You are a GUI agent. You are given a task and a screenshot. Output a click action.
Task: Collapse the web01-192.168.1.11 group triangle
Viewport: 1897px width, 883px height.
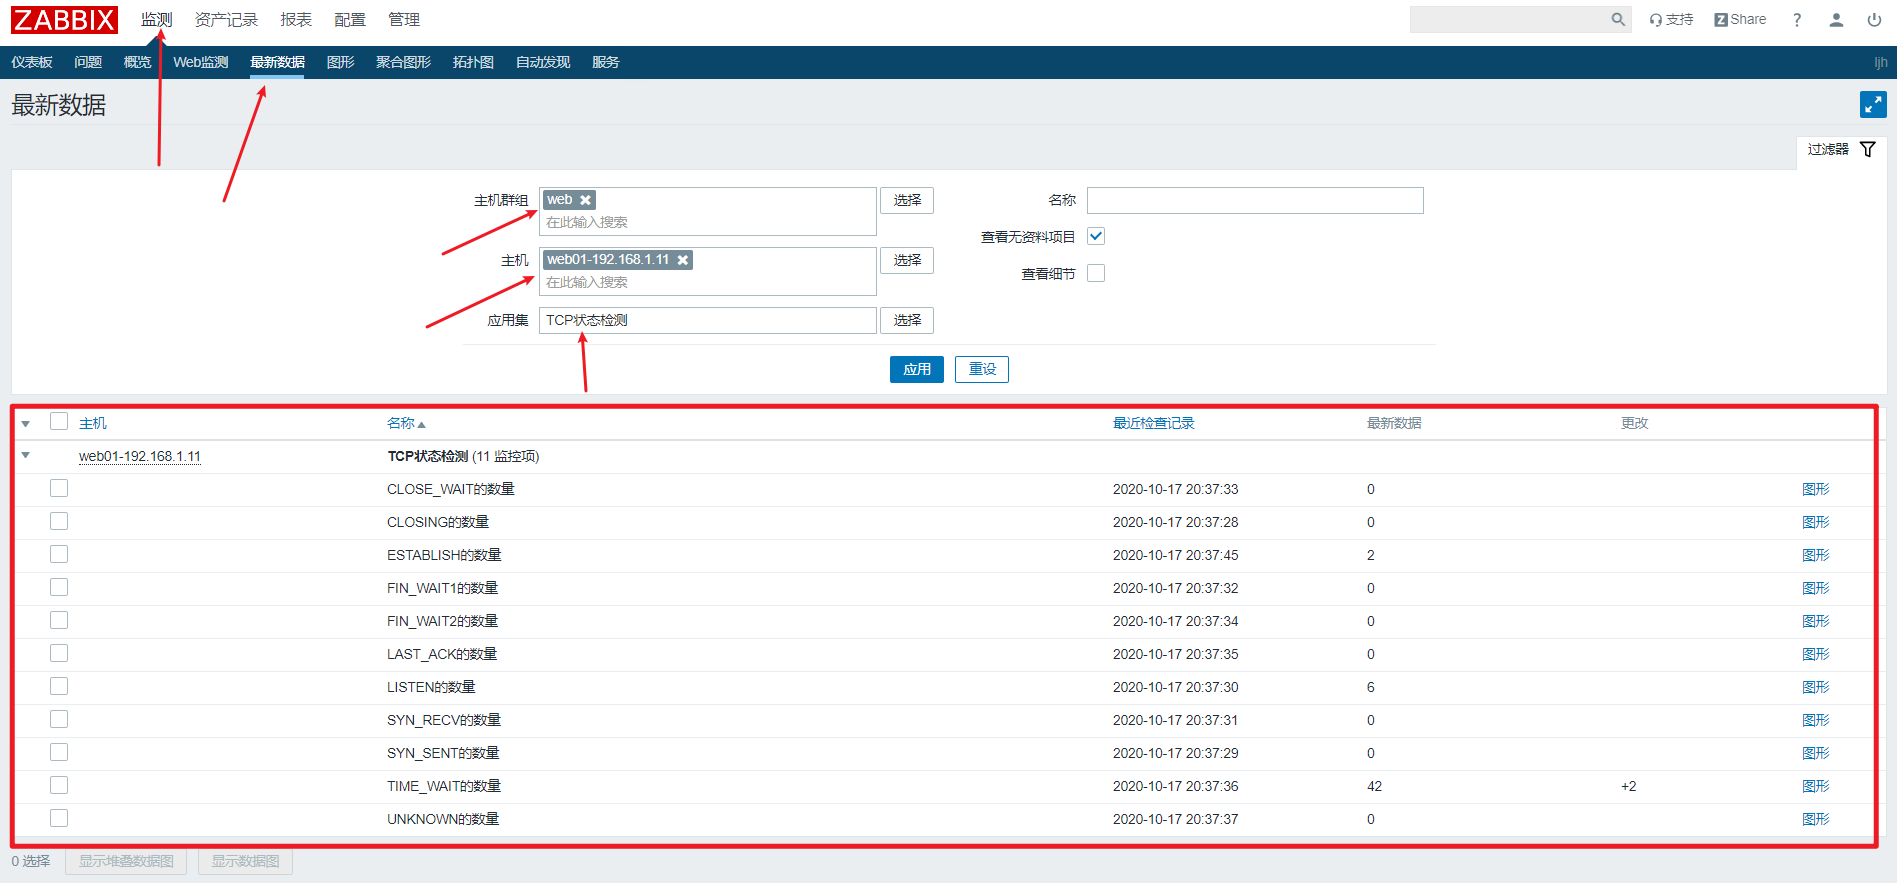tap(26, 455)
